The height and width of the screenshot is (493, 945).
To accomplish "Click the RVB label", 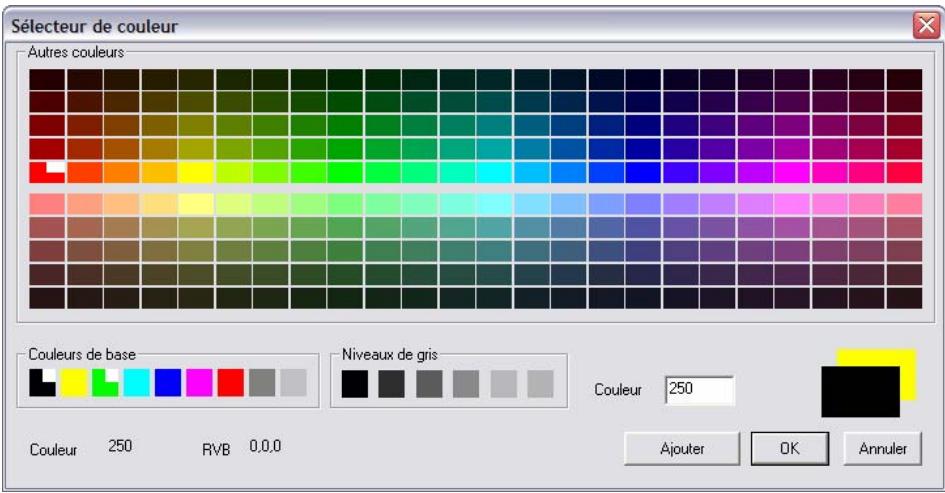I will pyautogui.click(x=216, y=450).
